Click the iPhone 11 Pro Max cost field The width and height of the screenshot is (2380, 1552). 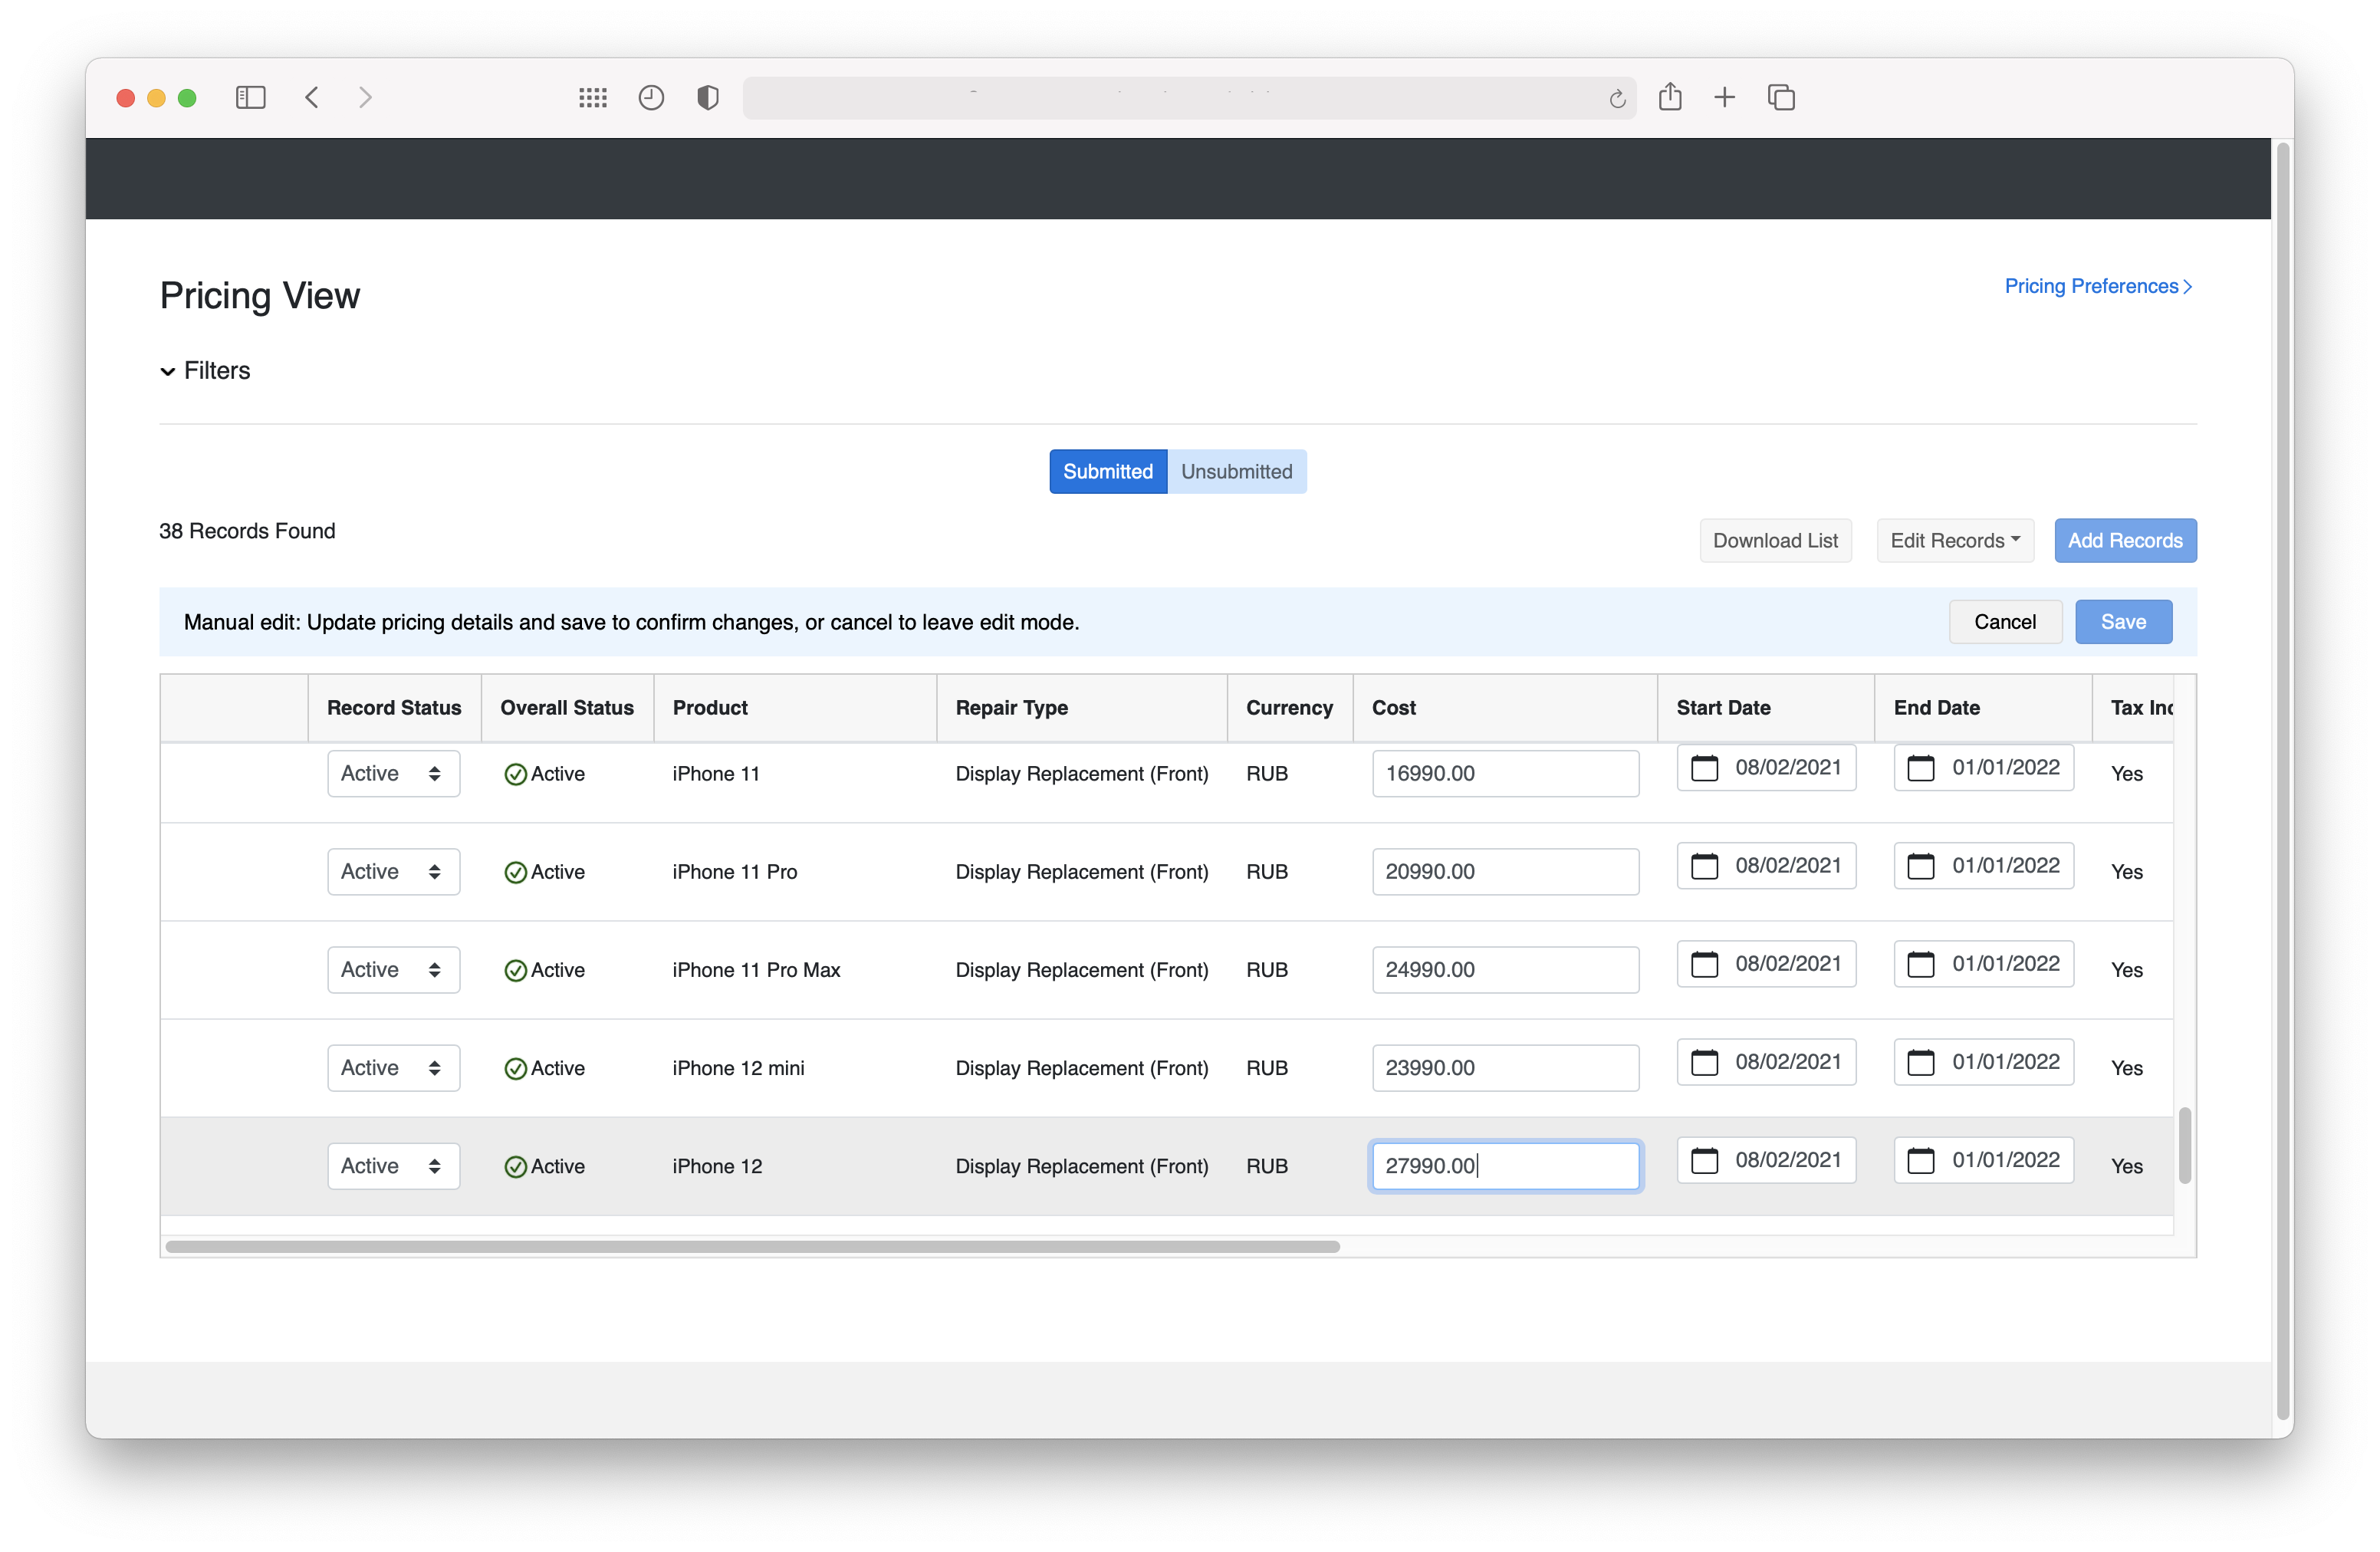click(1504, 970)
